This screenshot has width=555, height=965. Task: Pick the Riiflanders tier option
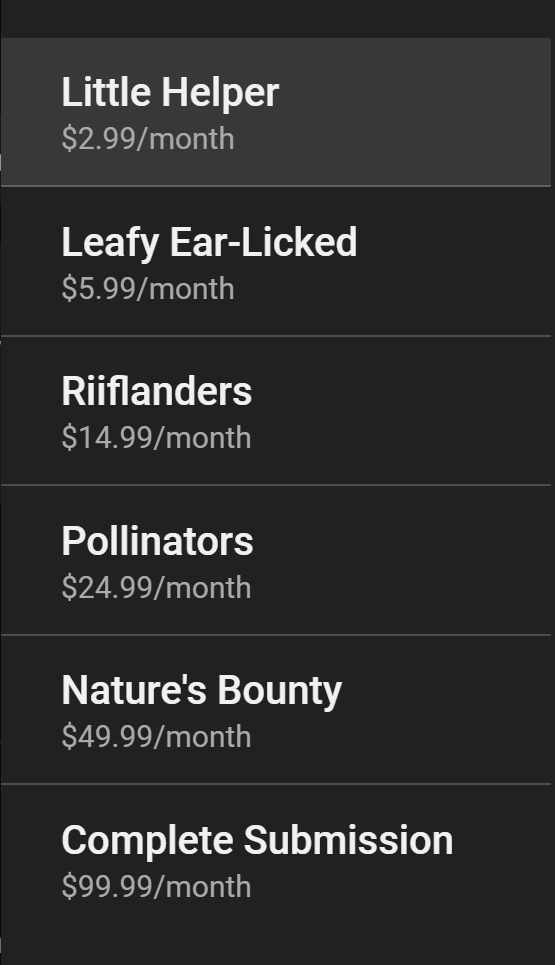276,410
